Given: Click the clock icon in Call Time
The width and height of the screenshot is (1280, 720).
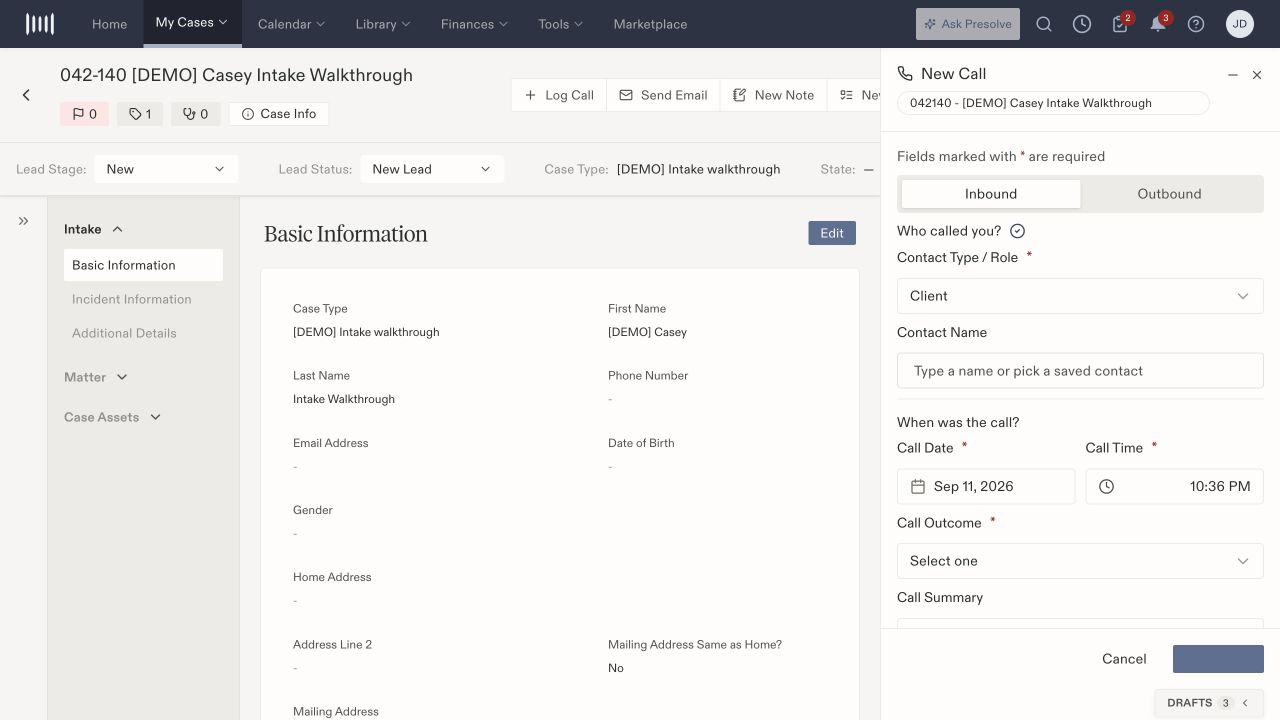Looking at the screenshot, I should click(1107, 487).
